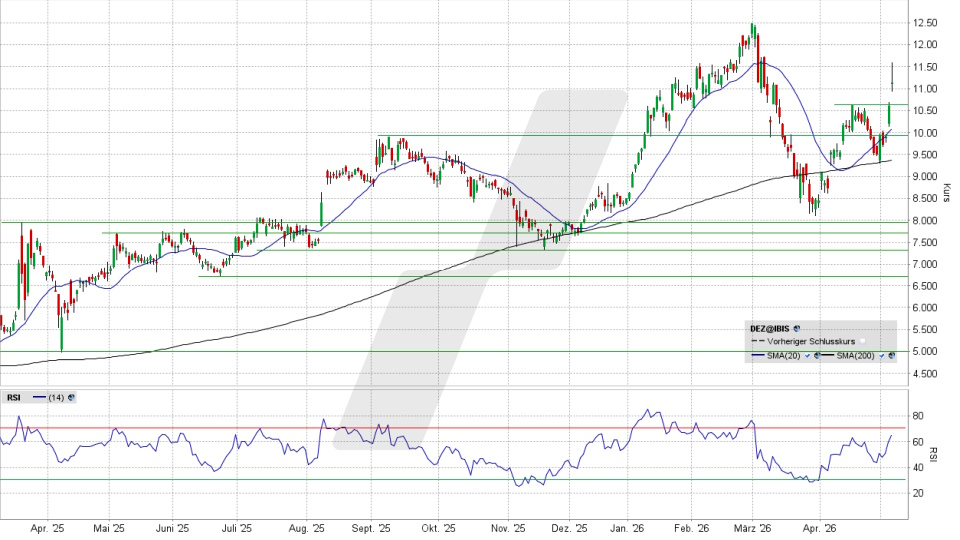Click the Kurs axis title
Screen dimensions: 960x540
[947, 193]
